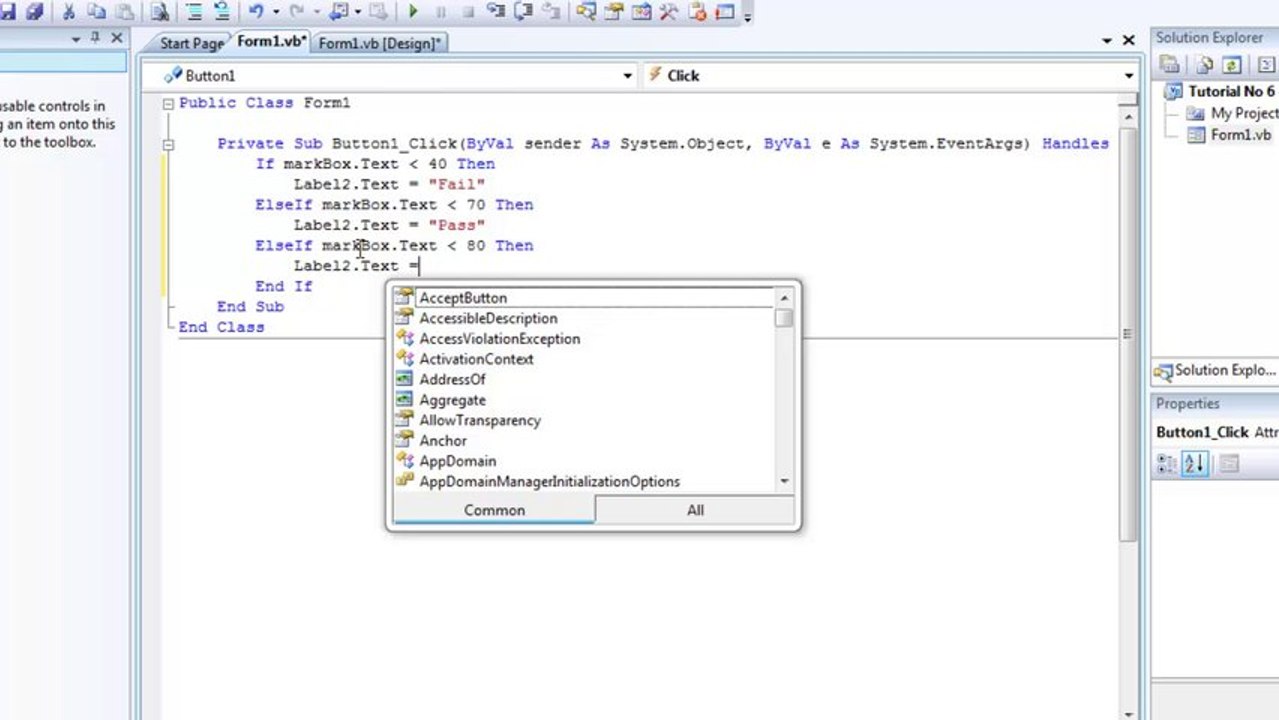Click the Copy toolbar icon
This screenshot has height=720, width=1279.
pos(96,12)
